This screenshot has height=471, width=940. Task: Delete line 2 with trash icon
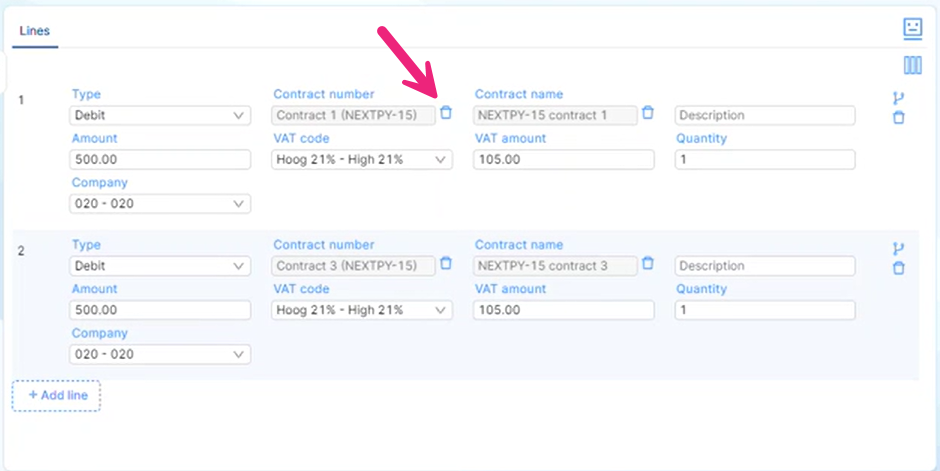click(x=898, y=268)
